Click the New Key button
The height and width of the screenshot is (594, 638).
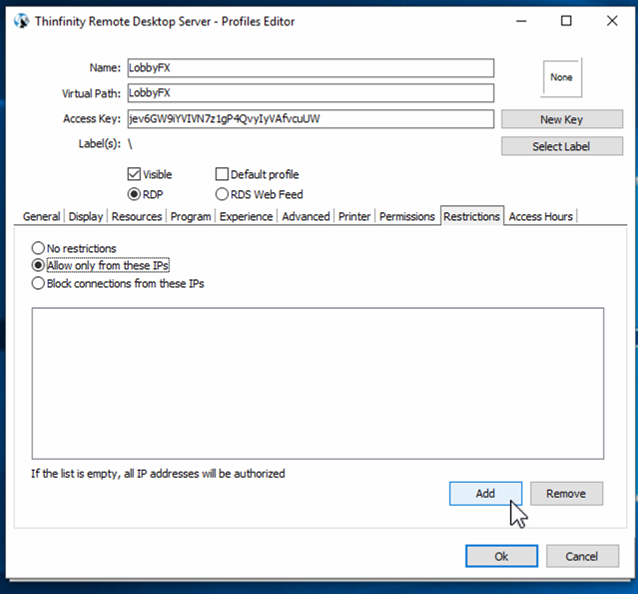561,119
